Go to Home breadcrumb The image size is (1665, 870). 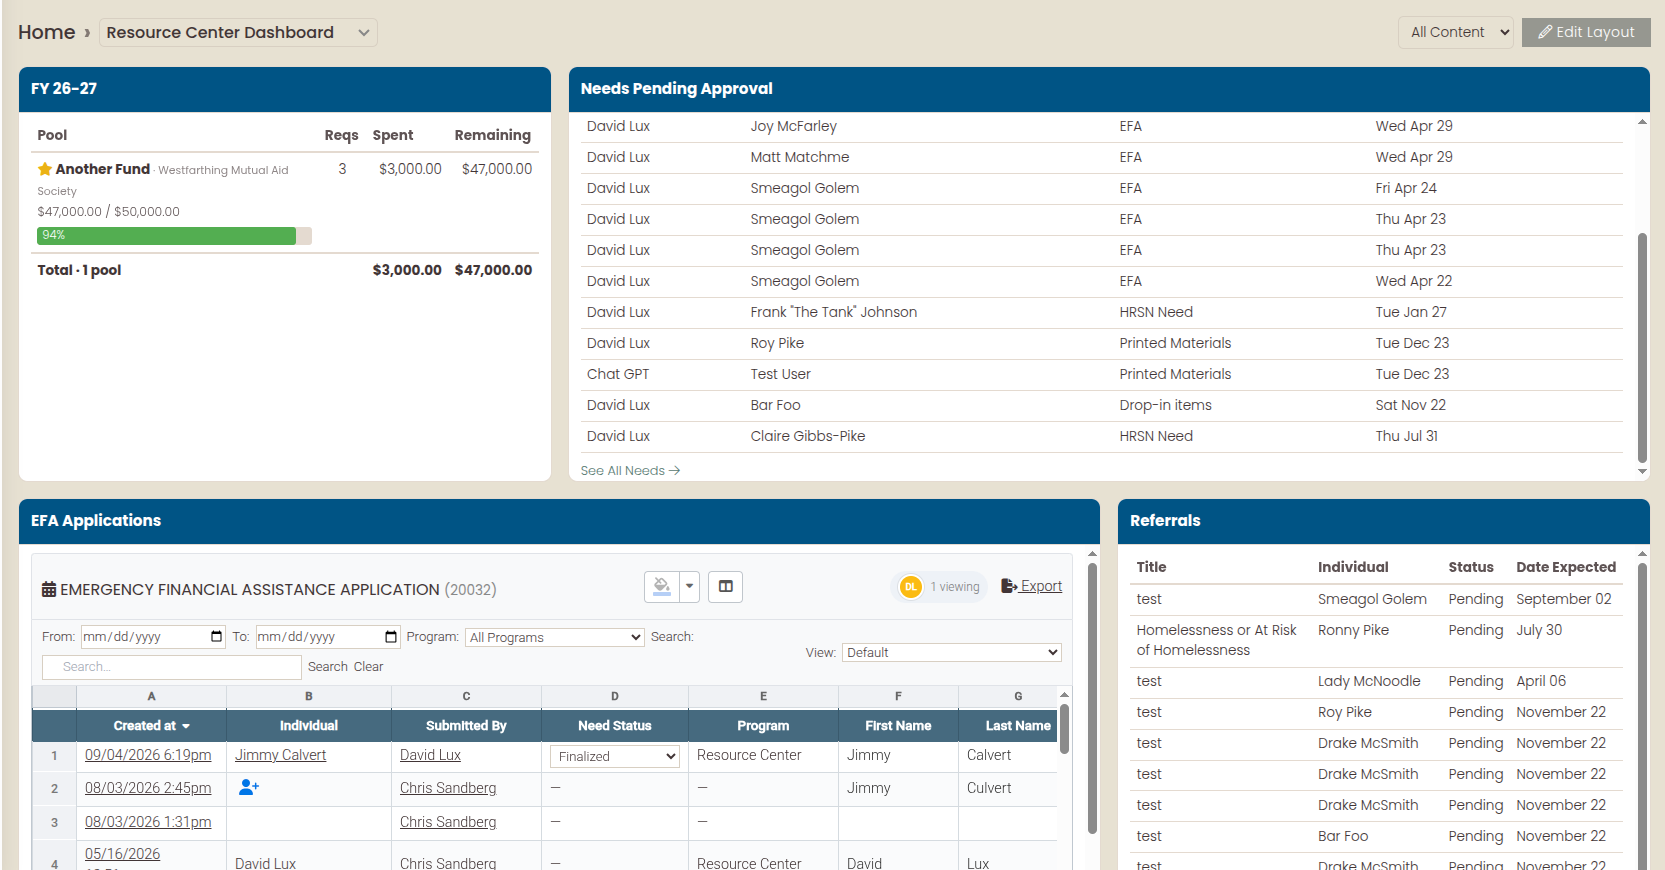(x=46, y=32)
